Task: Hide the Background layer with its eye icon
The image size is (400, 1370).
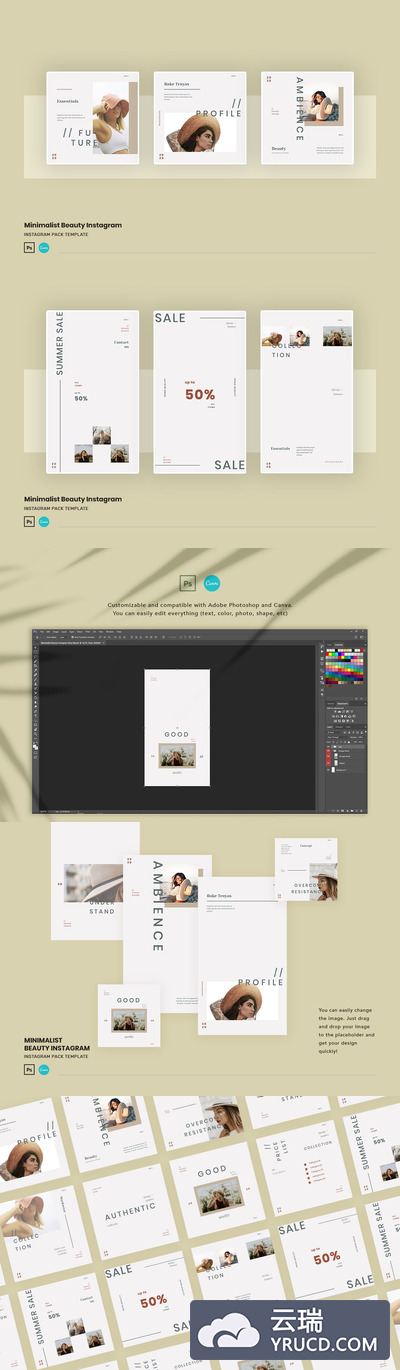Action: pos(328,770)
